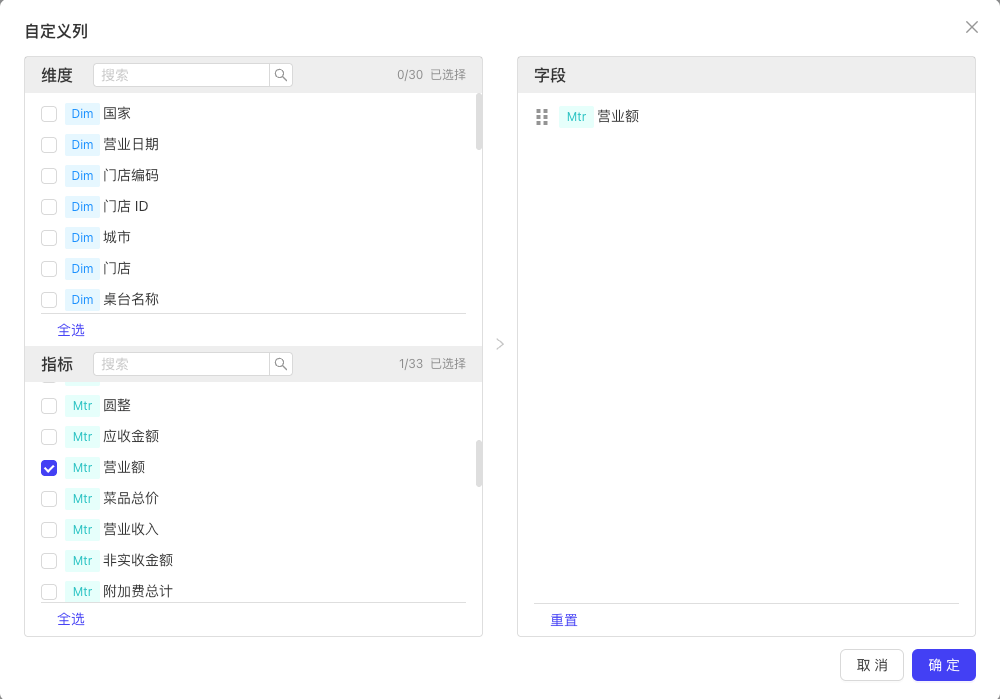This screenshot has width=1000, height=699.
Task: Close the 自定义列 dialog with the X
Action: pos(971,27)
